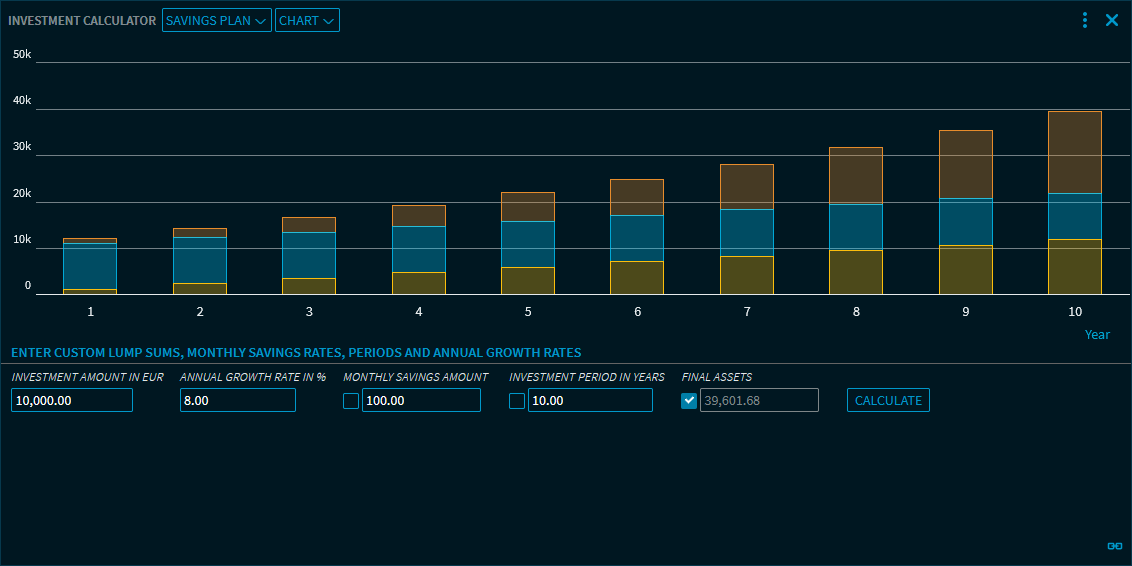
Task: Click the link icon in bottom corner
Action: 1115,546
